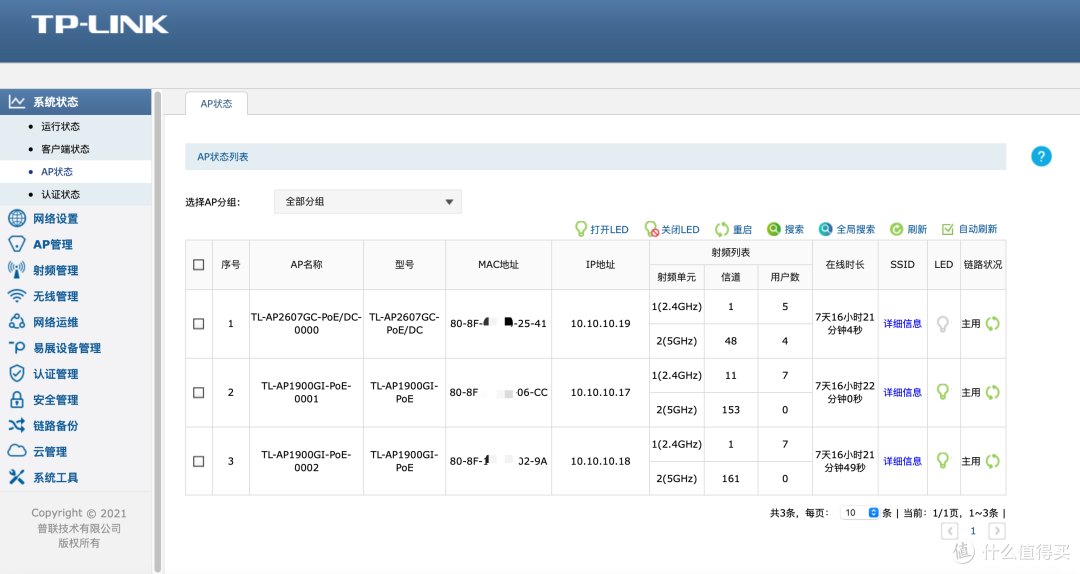Expand the 无线管理 menu text
The image size is (1080, 574).
[x=56, y=296]
